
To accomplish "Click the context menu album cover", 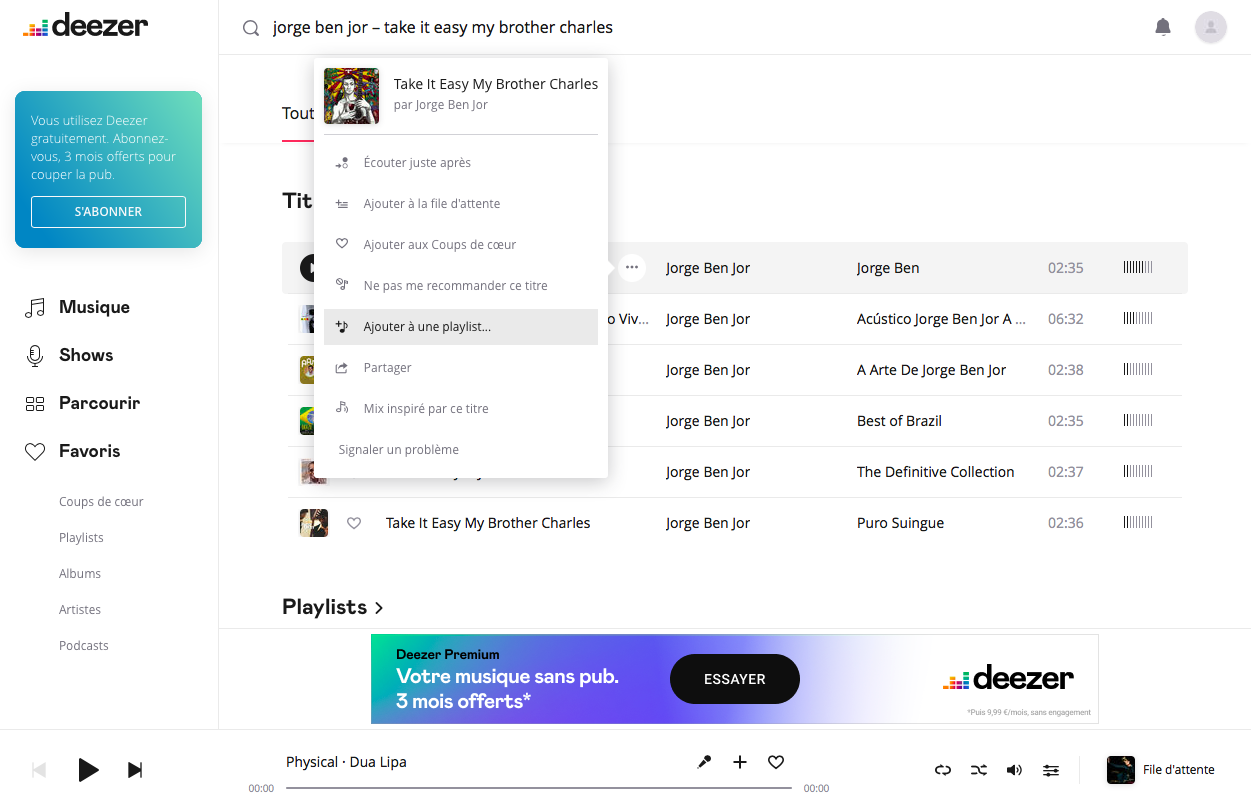I will 352,96.
